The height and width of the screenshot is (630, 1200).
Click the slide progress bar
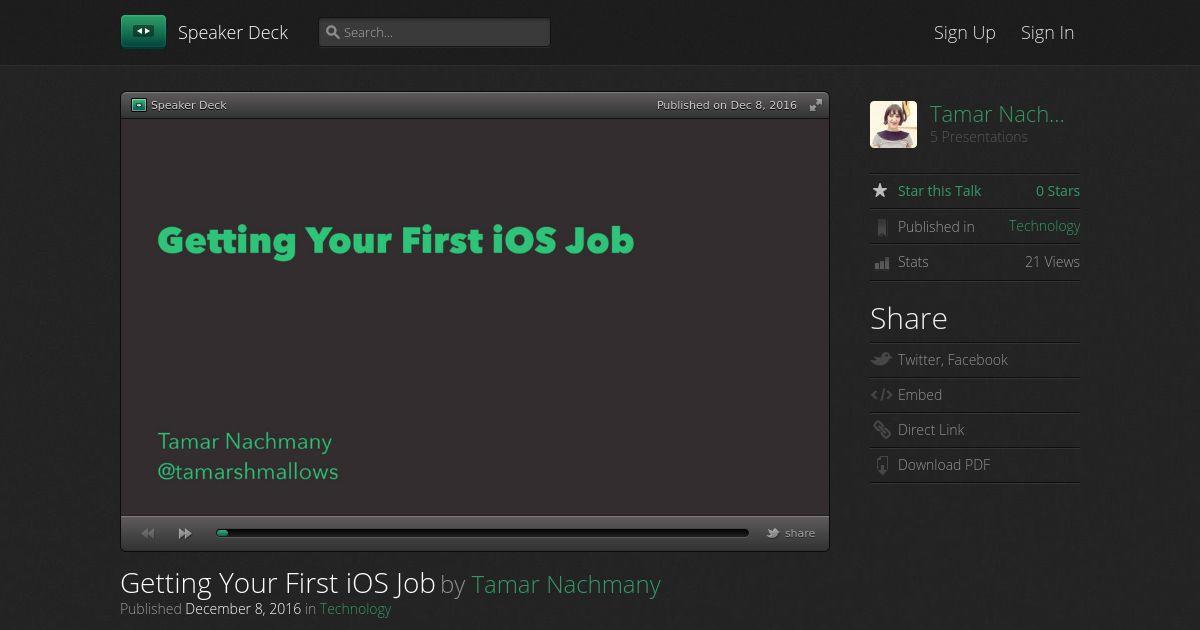482,533
